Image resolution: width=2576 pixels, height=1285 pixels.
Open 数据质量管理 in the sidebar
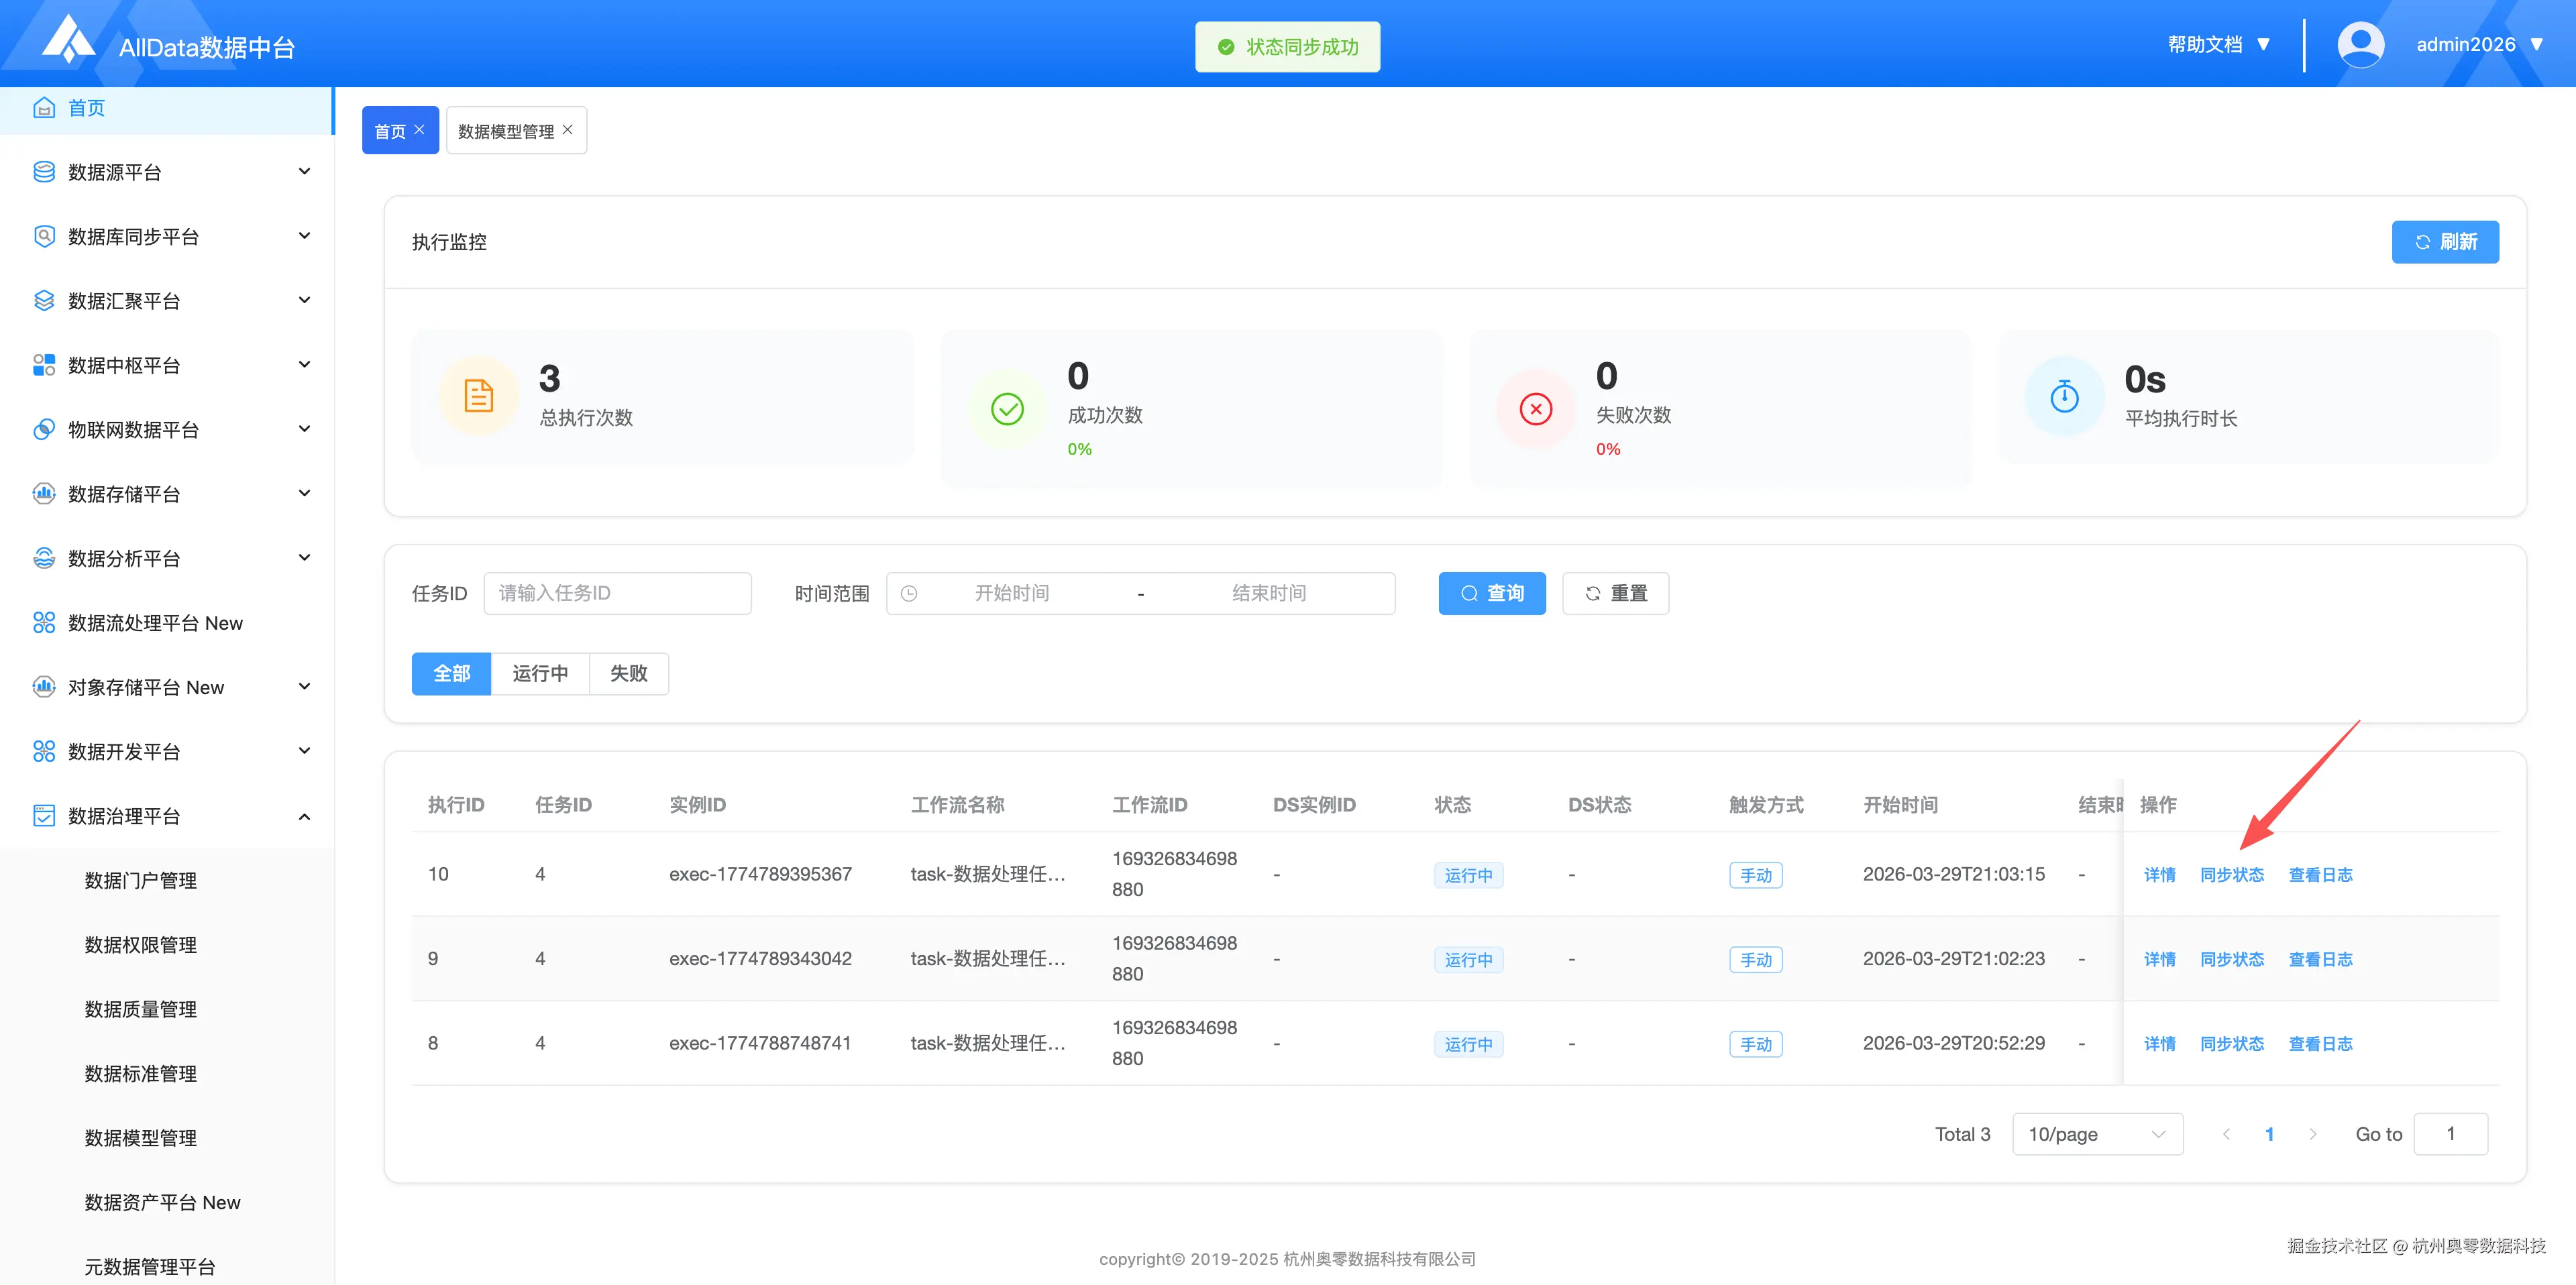(x=141, y=1009)
